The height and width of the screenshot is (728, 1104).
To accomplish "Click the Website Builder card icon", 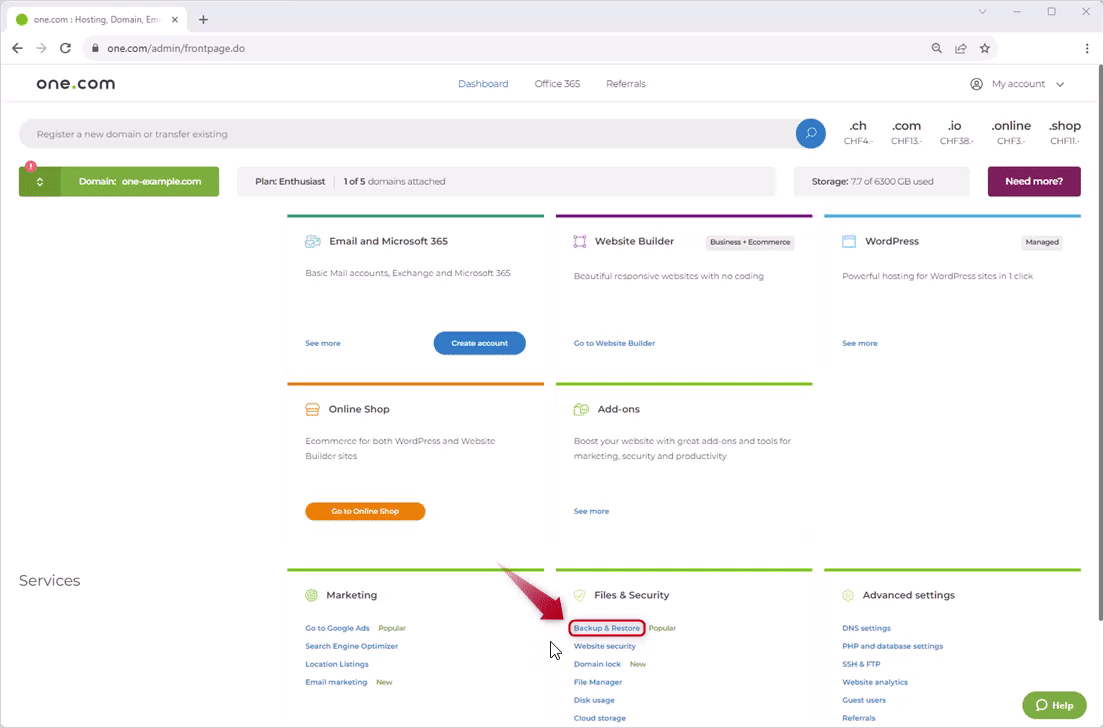I will click(x=580, y=241).
